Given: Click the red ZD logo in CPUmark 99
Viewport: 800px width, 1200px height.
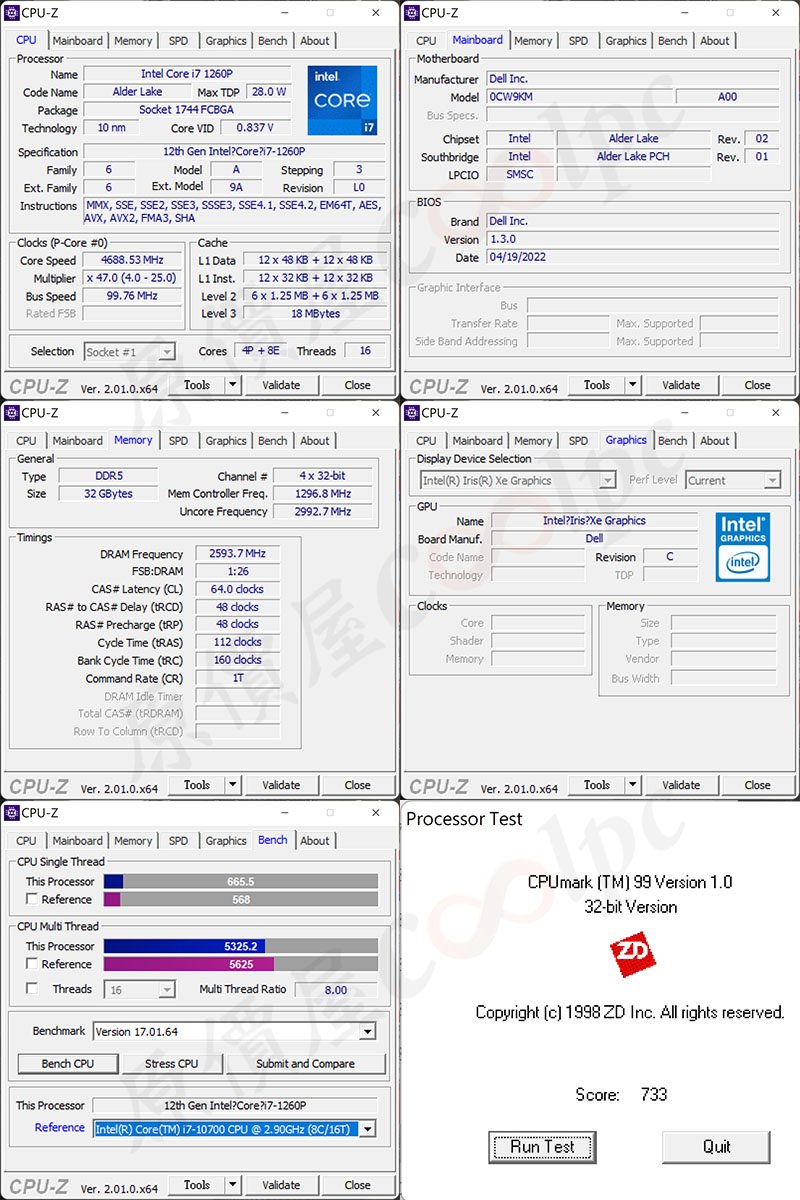Looking at the screenshot, I should tap(632, 955).
